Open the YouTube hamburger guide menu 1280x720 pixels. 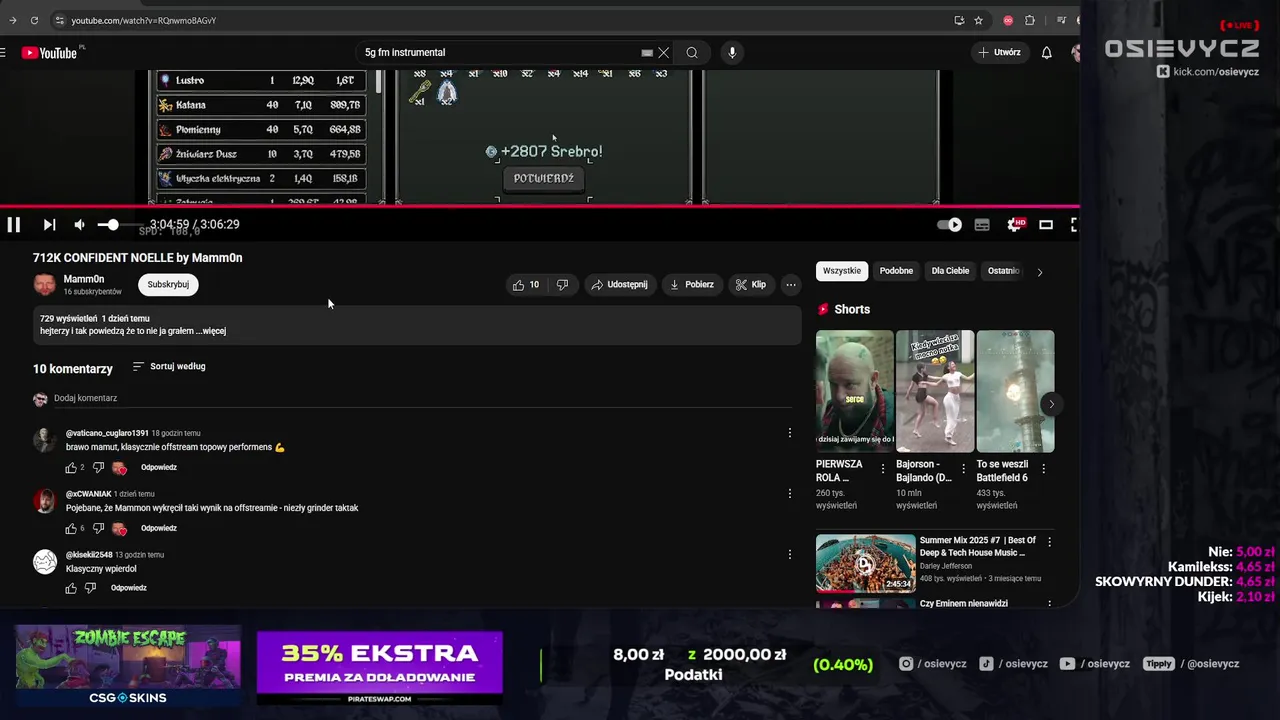click(3, 53)
